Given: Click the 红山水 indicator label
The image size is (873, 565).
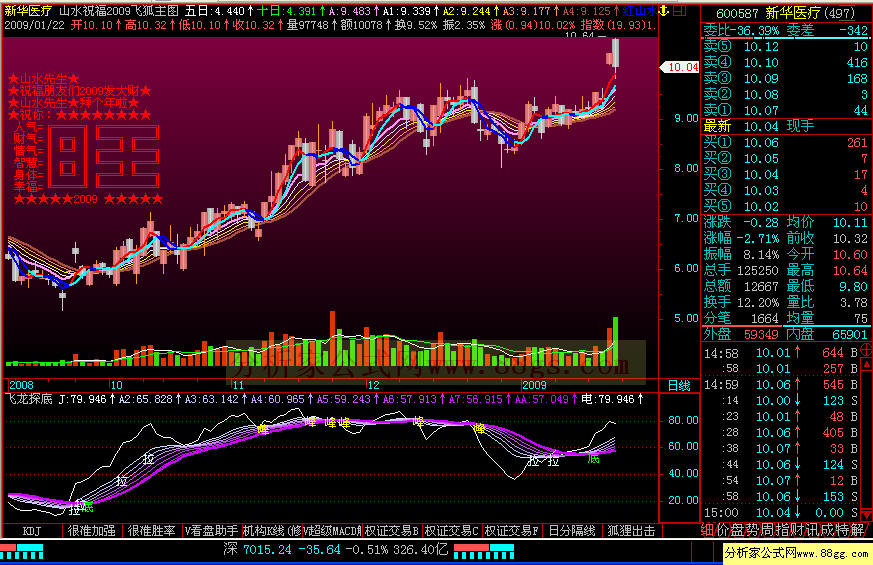Looking at the screenshot, I should [639, 11].
